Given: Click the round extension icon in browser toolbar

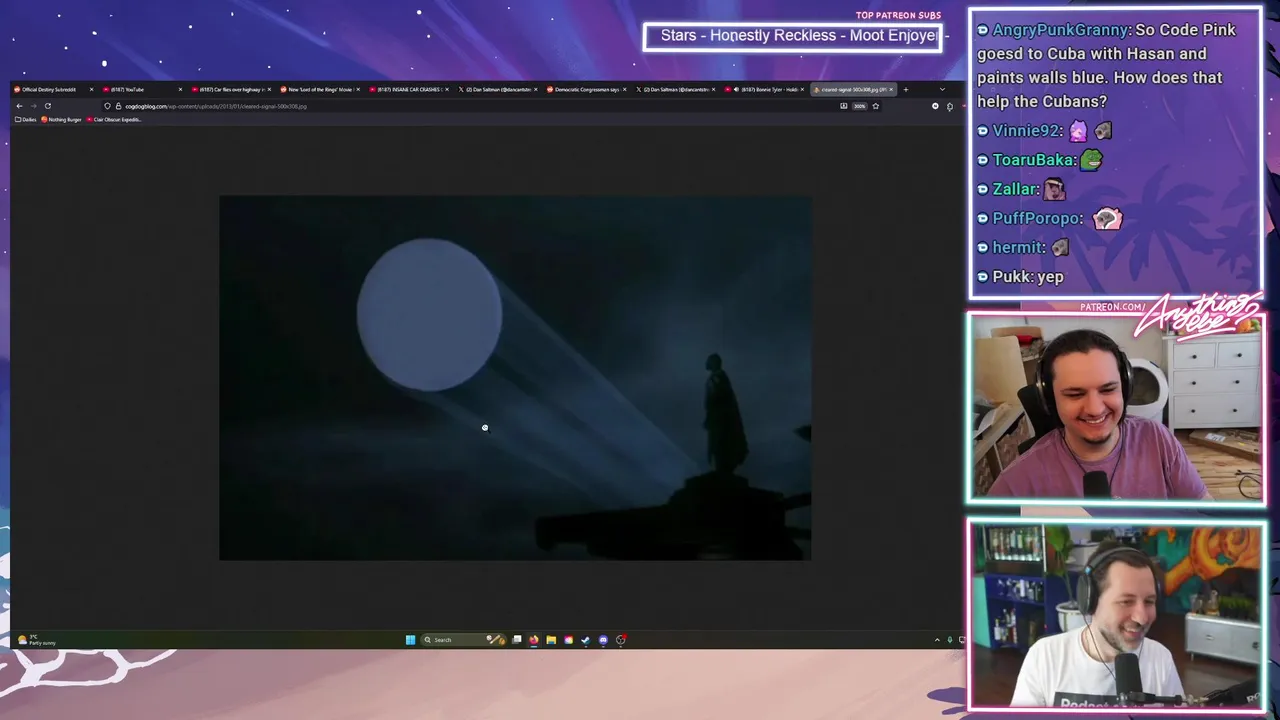Looking at the screenshot, I should point(935,106).
